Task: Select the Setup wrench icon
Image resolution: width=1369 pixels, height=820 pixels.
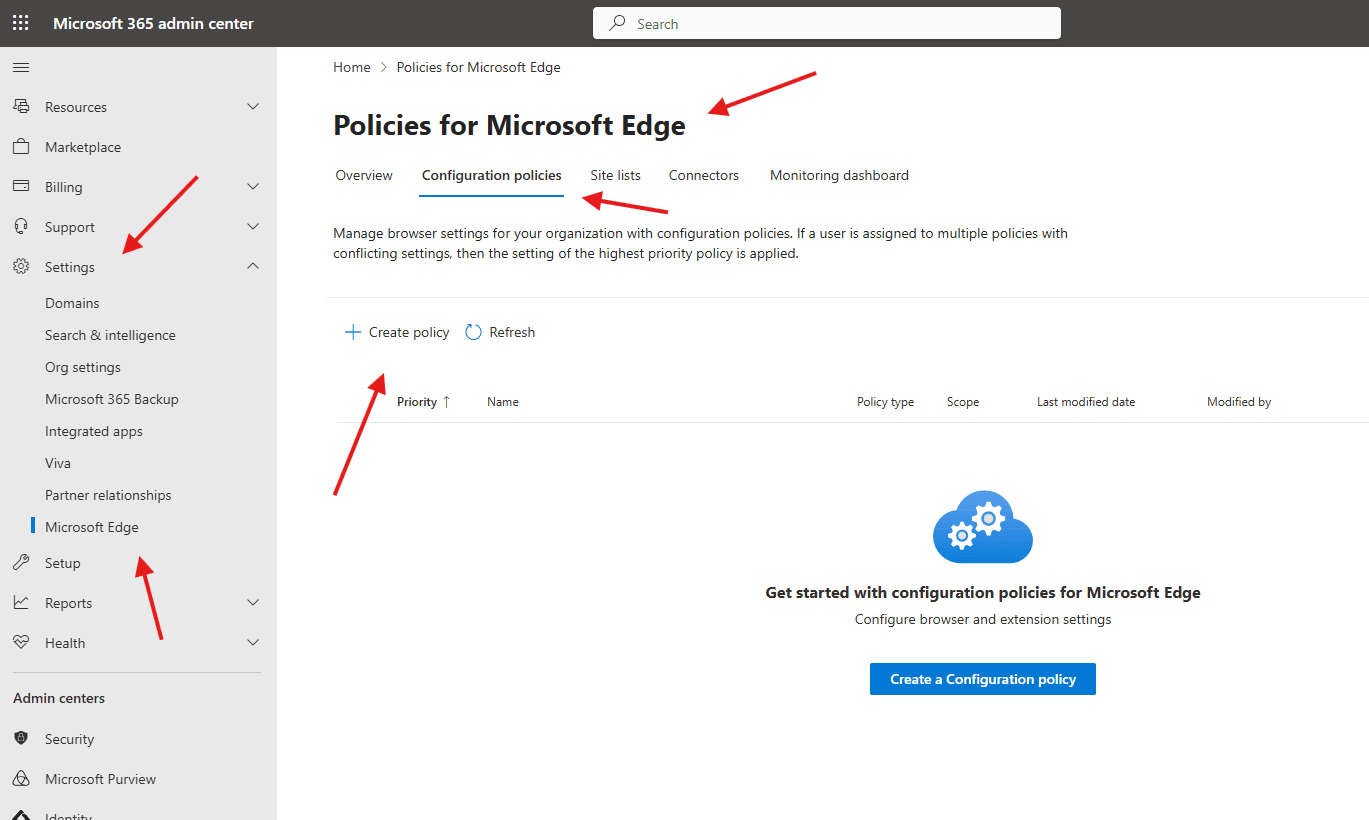Action: [x=21, y=562]
